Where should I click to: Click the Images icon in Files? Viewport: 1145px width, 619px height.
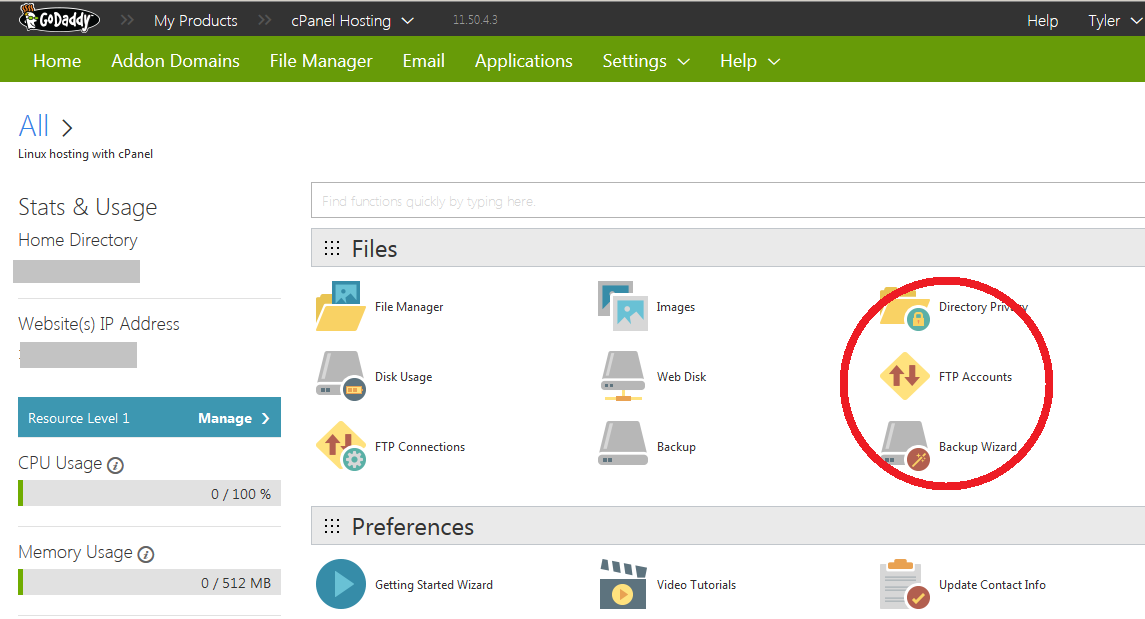pyautogui.click(x=623, y=307)
